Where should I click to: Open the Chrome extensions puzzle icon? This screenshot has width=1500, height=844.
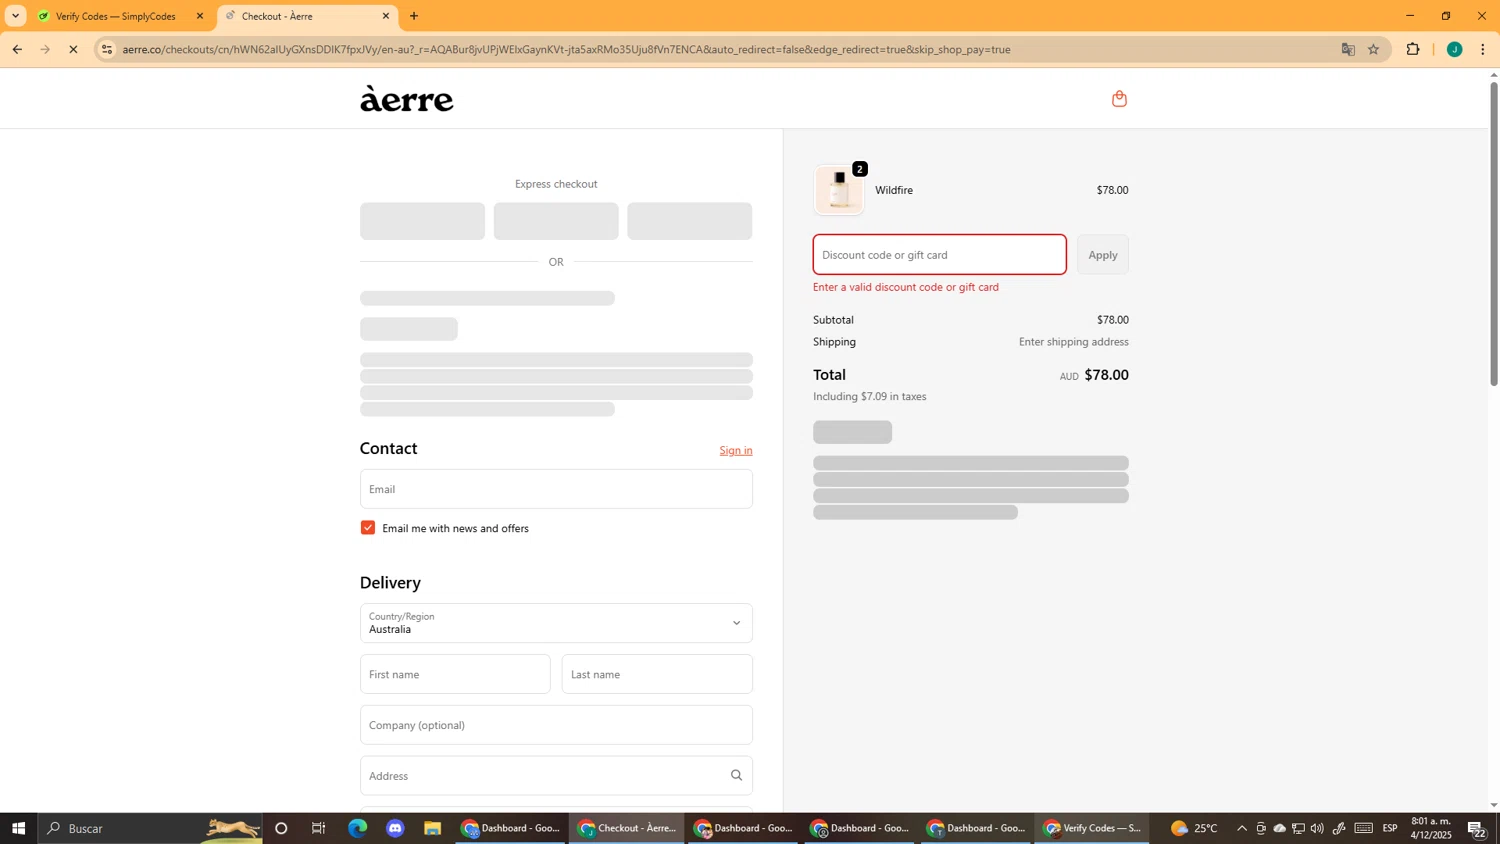(1413, 49)
